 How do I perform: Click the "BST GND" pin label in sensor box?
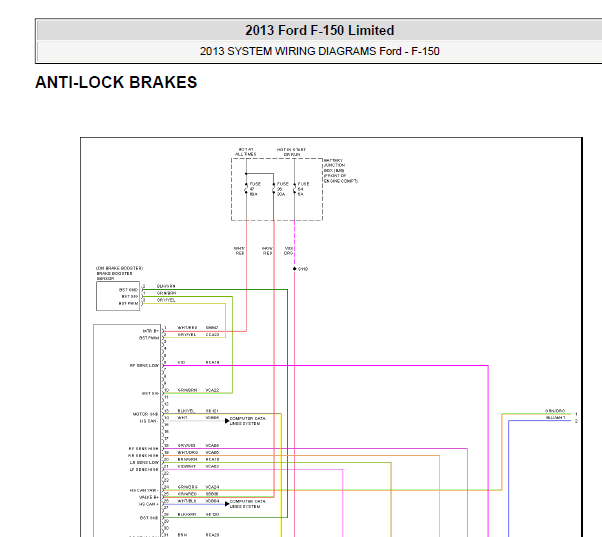pos(128,290)
